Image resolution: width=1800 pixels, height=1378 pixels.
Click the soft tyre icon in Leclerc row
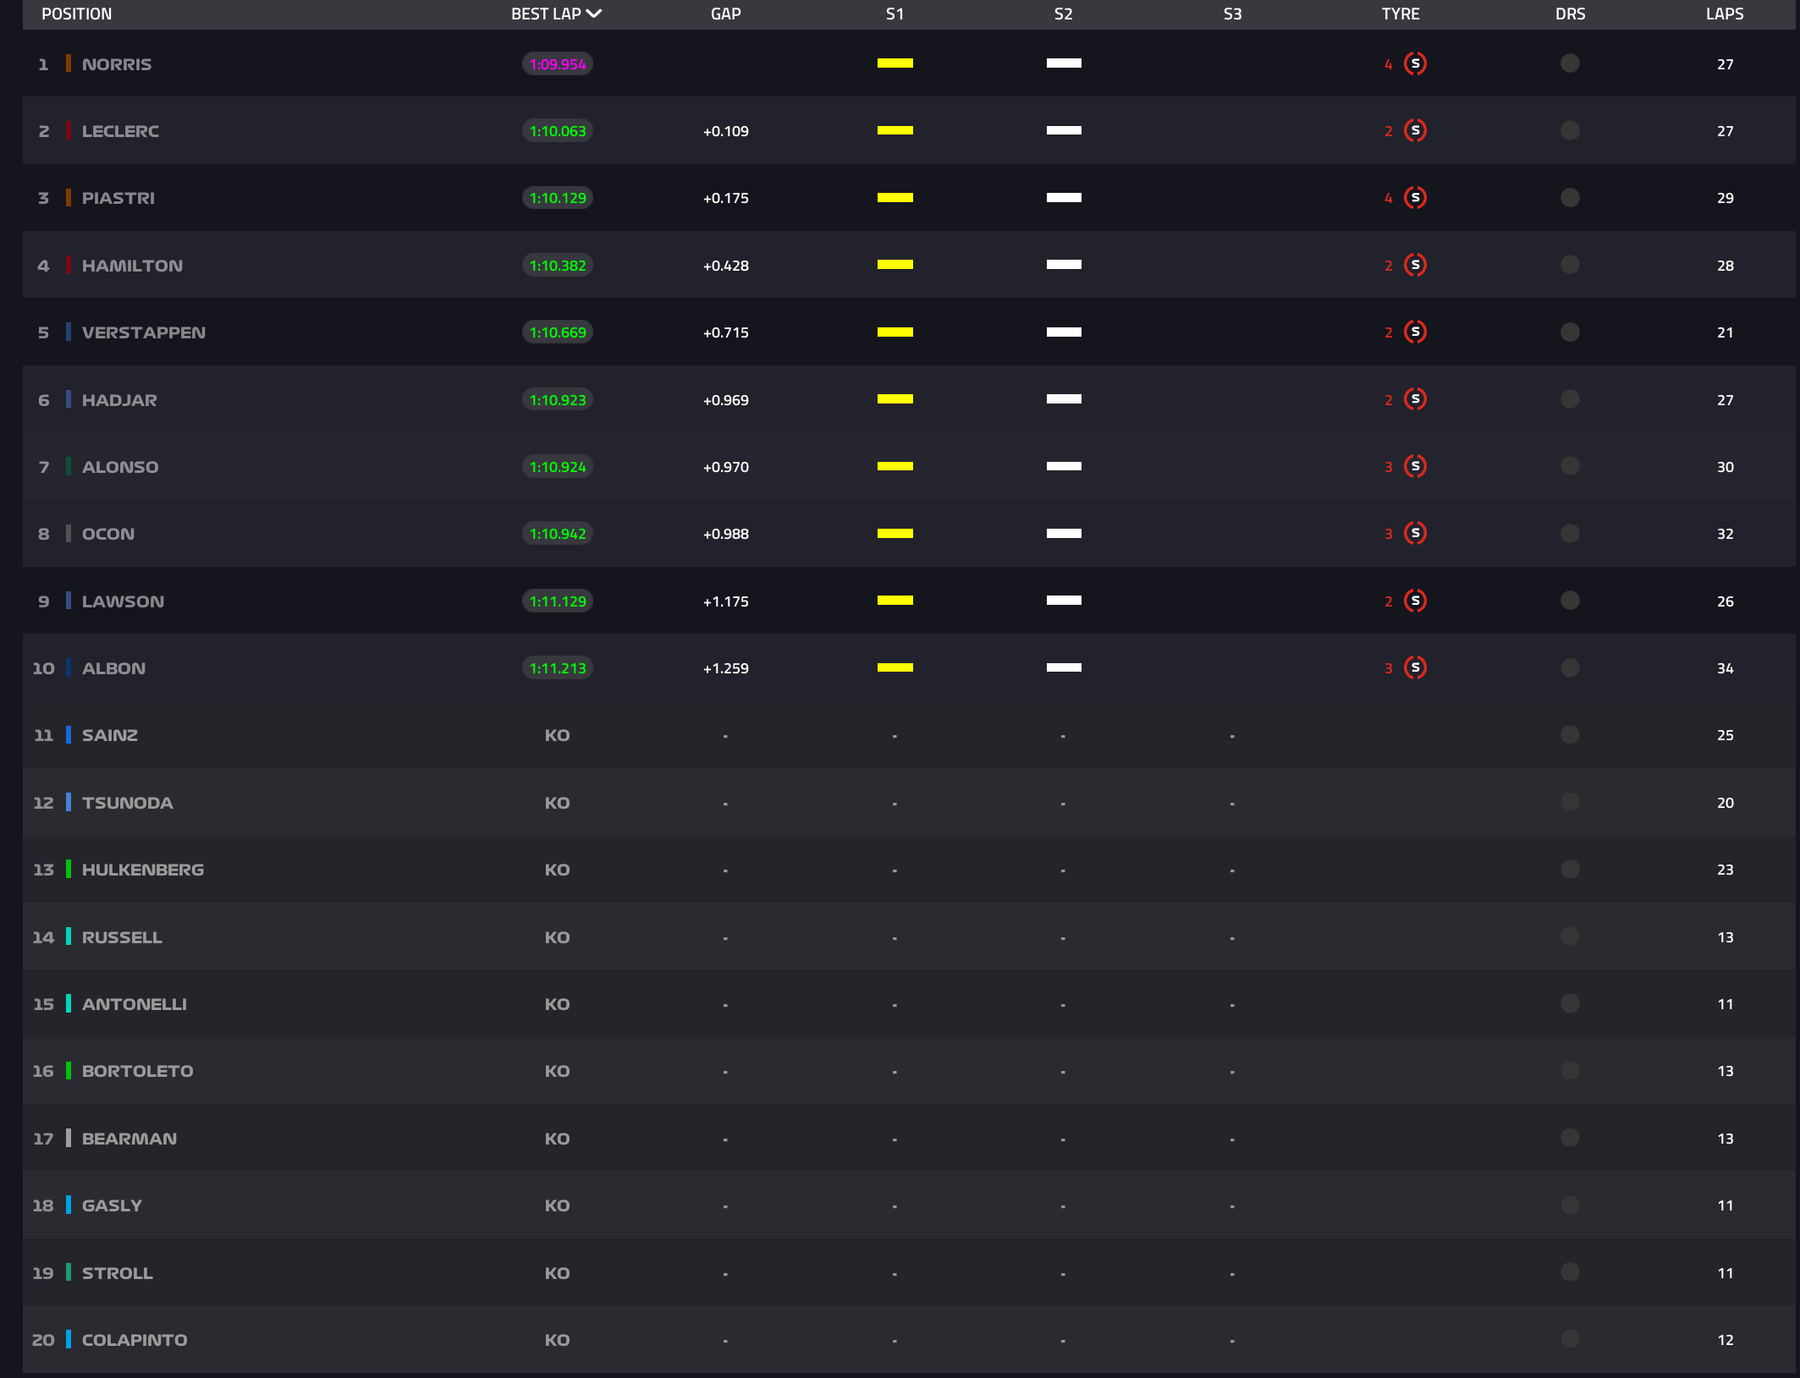tap(1415, 131)
